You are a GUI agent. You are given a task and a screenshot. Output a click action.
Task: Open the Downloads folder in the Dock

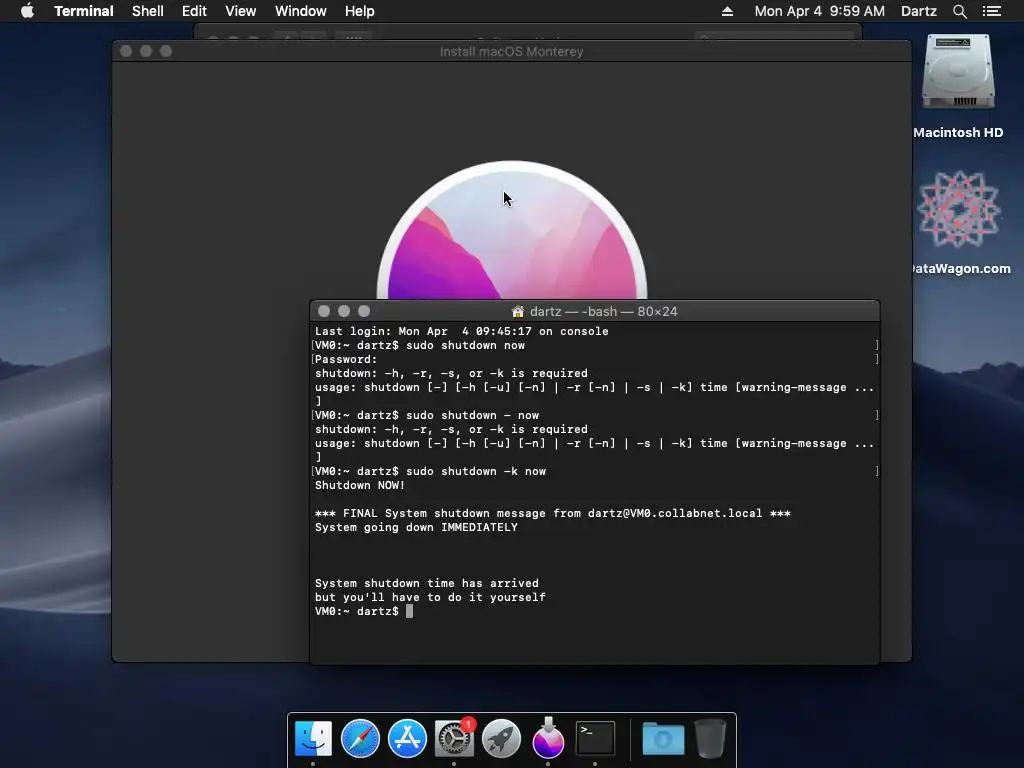click(x=663, y=739)
